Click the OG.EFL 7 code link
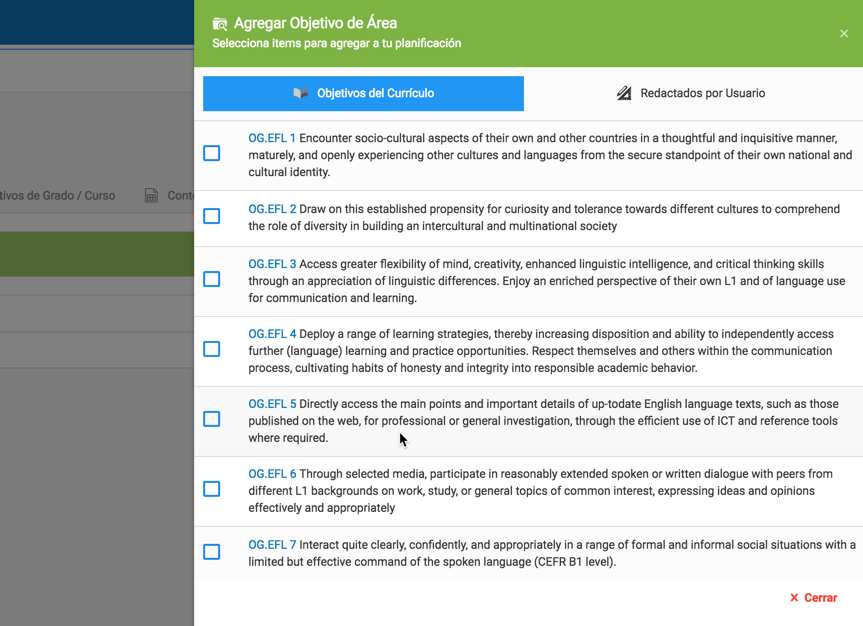863x626 pixels. tap(272, 545)
